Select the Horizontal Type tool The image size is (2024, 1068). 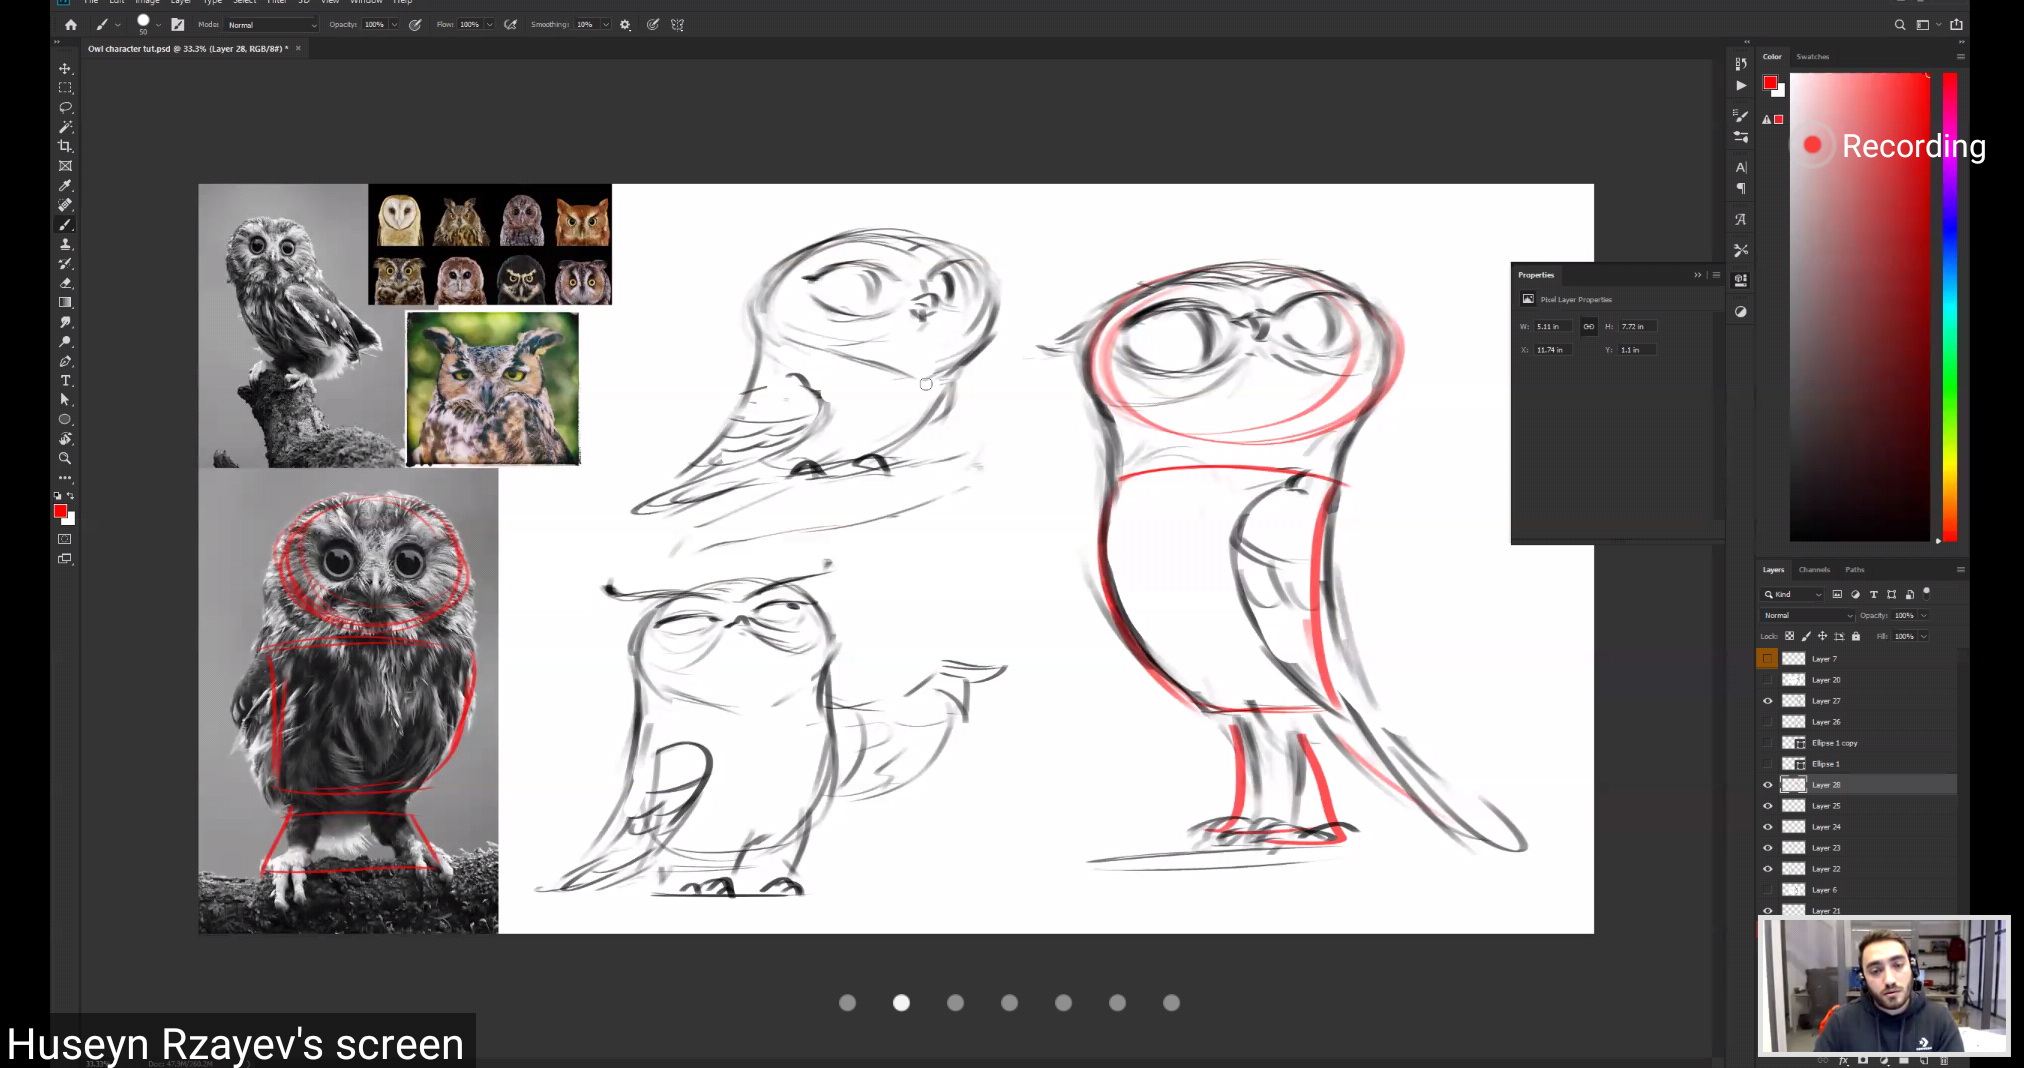65,381
